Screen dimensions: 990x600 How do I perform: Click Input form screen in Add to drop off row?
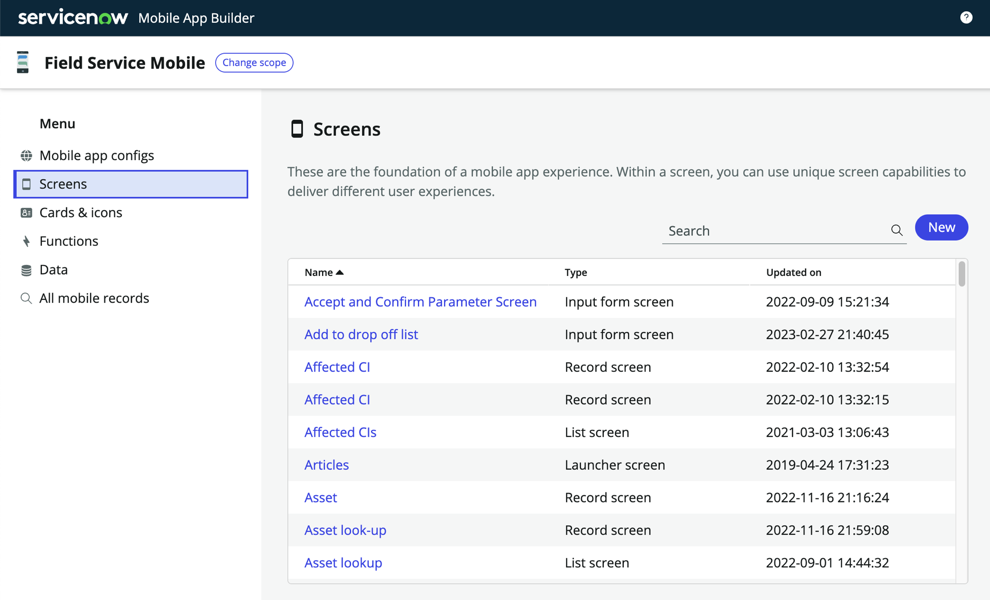[619, 335]
